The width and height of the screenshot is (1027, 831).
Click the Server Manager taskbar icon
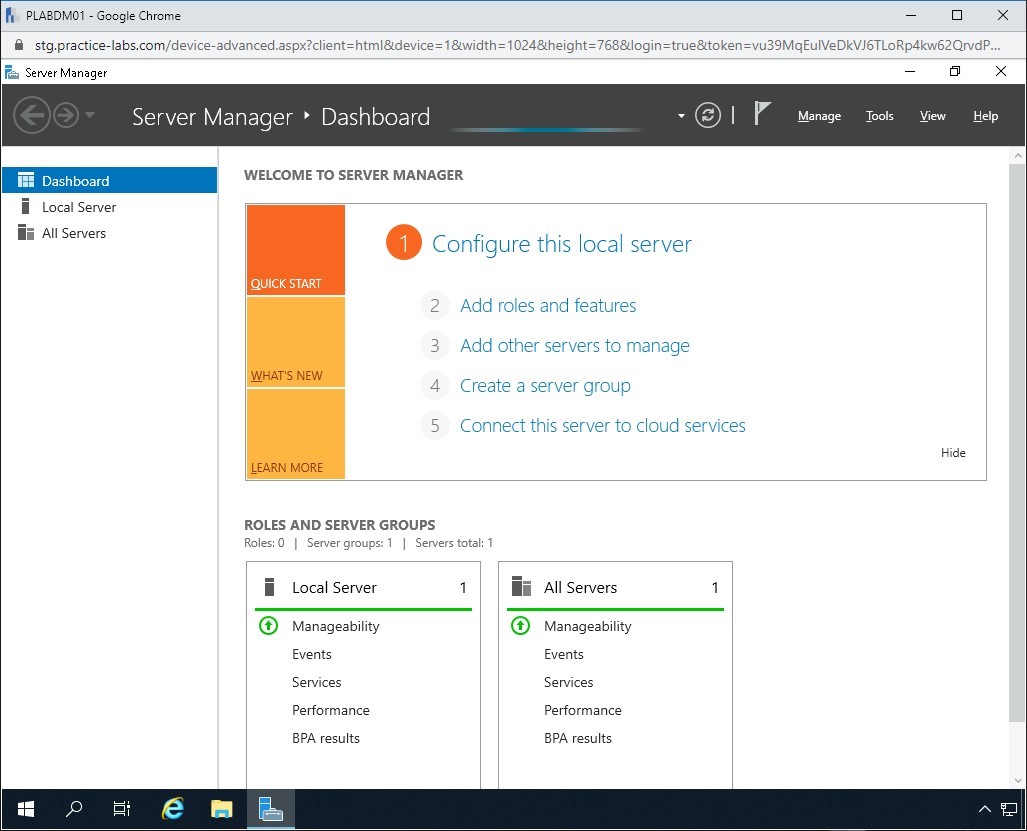pyautogui.click(x=270, y=809)
